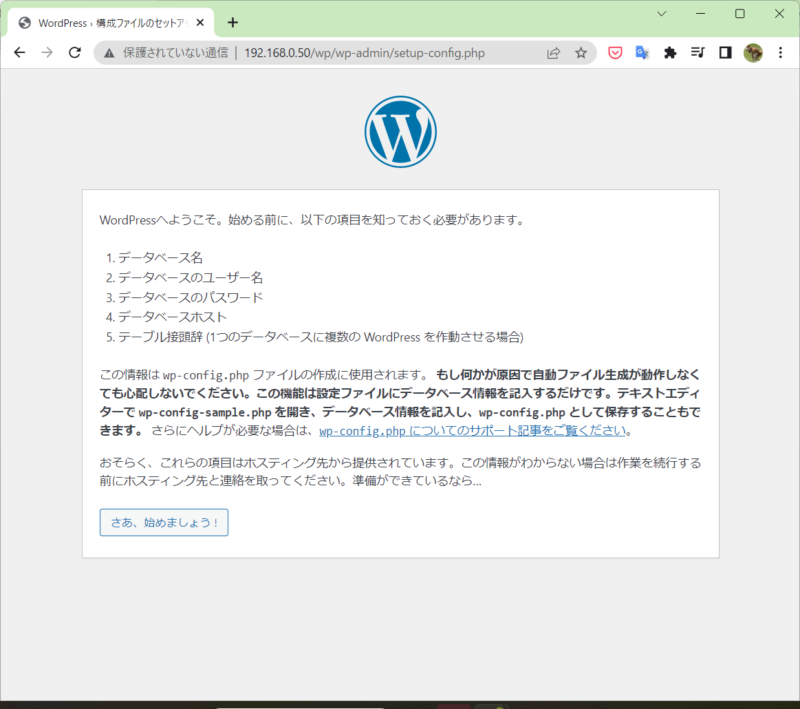The height and width of the screenshot is (709, 800).
Task: Click the list item データベースのパスワード
Action: tap(190, 297)
